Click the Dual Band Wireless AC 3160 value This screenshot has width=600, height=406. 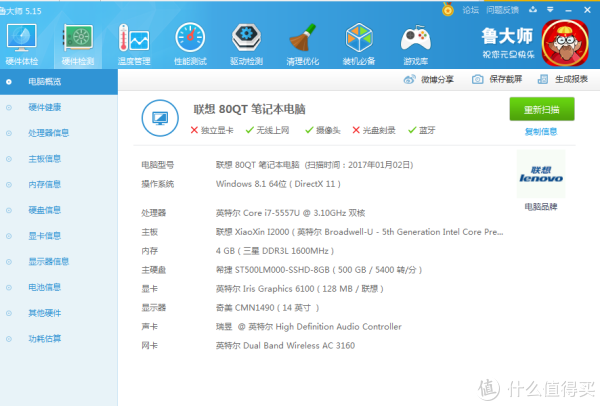[285, 346]
